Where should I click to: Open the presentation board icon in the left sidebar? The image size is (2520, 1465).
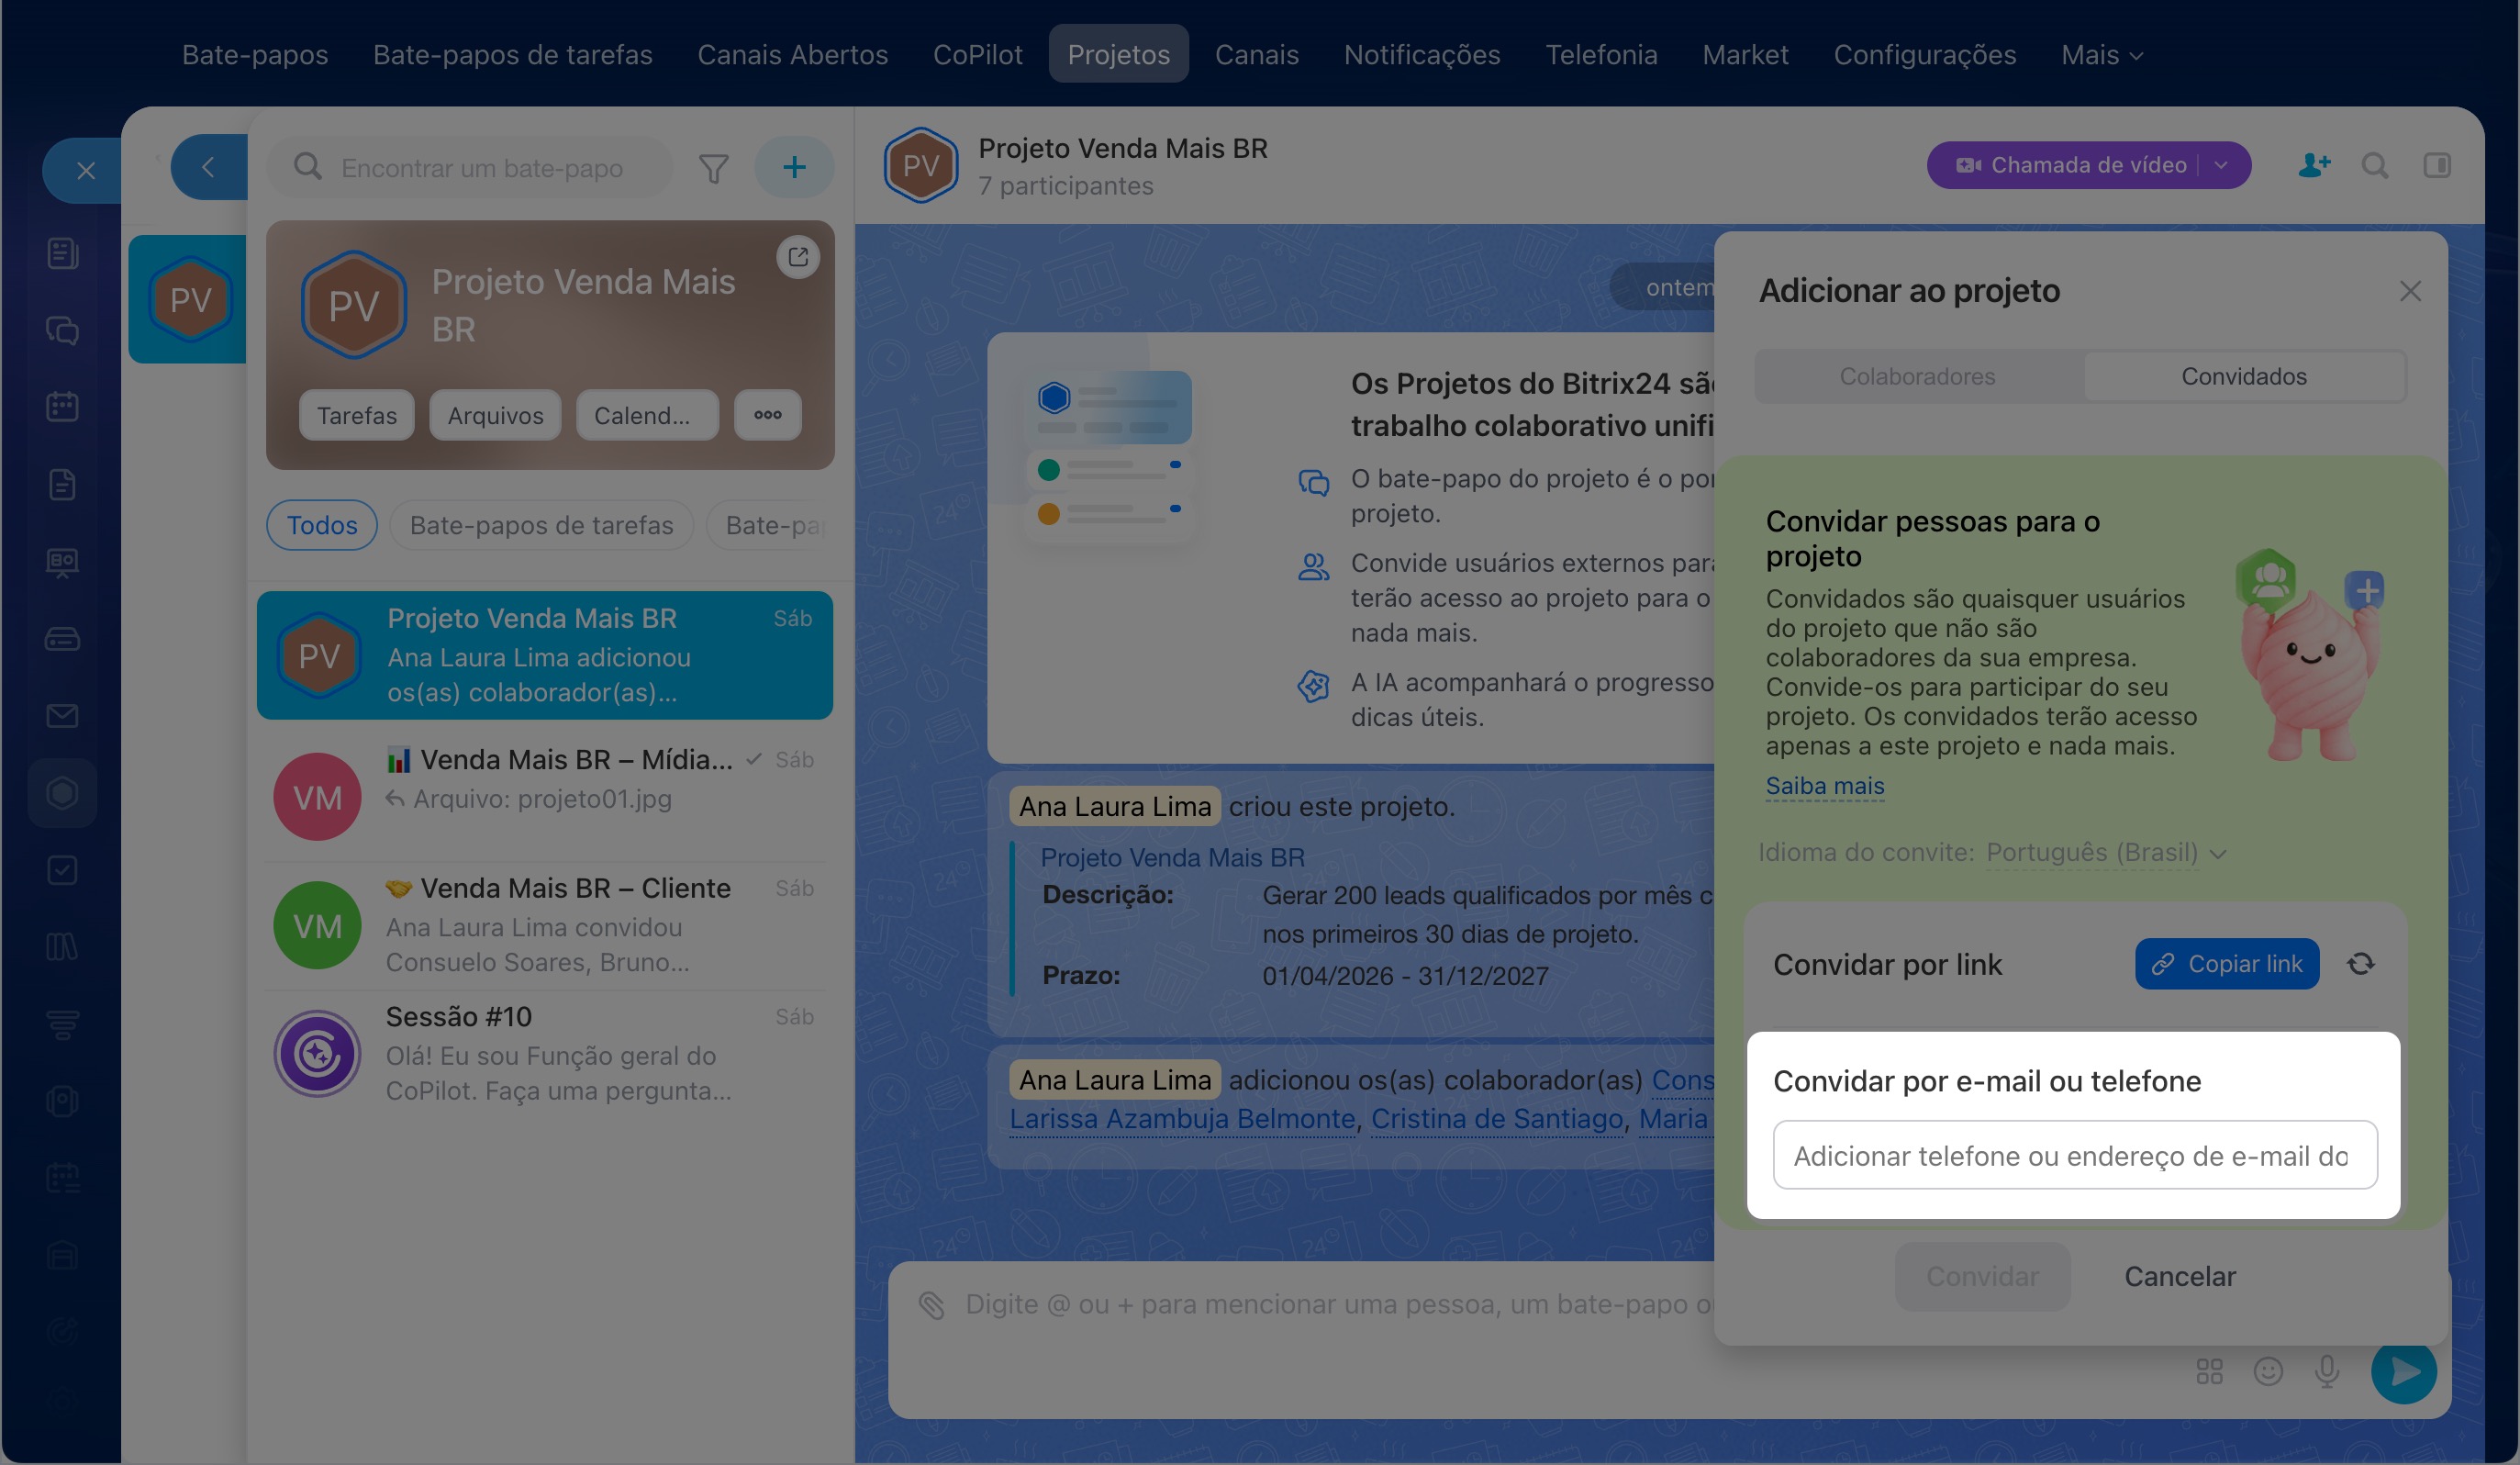pos(62,562)
